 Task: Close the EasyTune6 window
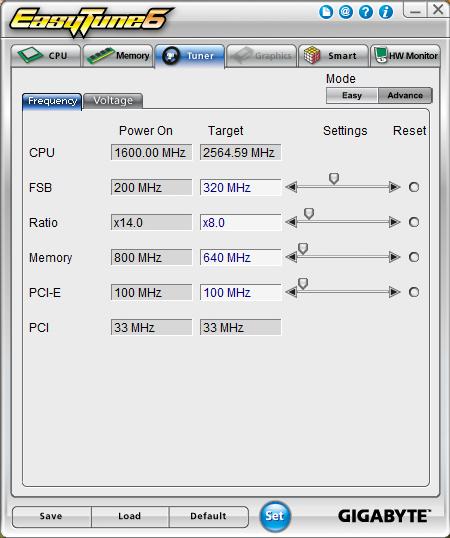pyautogui.click(x=438, y=10)
